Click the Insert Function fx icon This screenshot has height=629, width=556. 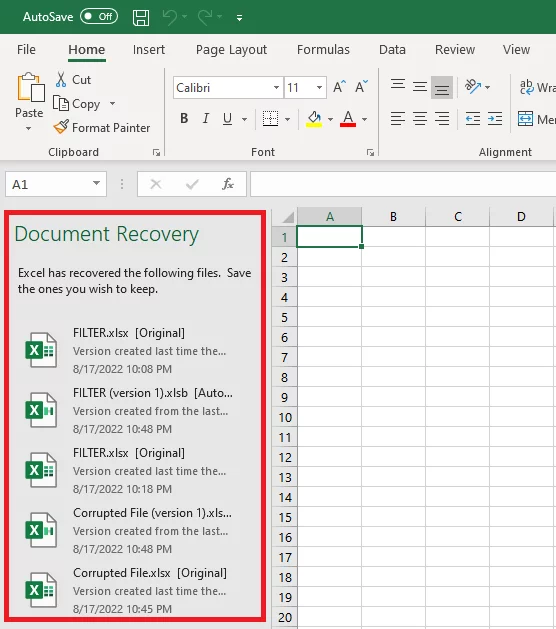(x=228, y=184)
